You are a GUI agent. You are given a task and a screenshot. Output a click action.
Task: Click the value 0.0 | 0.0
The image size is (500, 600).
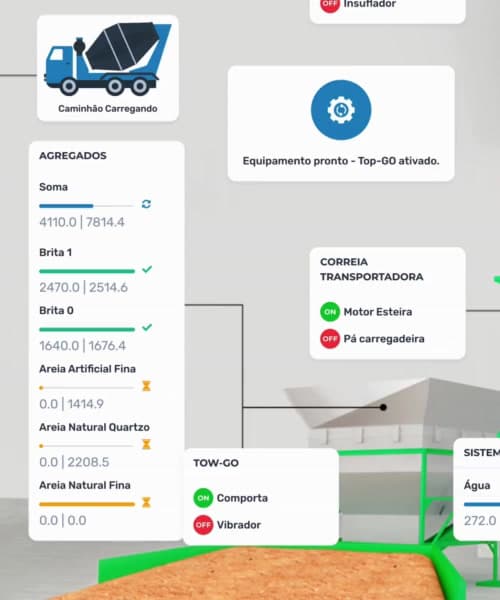[63, 520]
